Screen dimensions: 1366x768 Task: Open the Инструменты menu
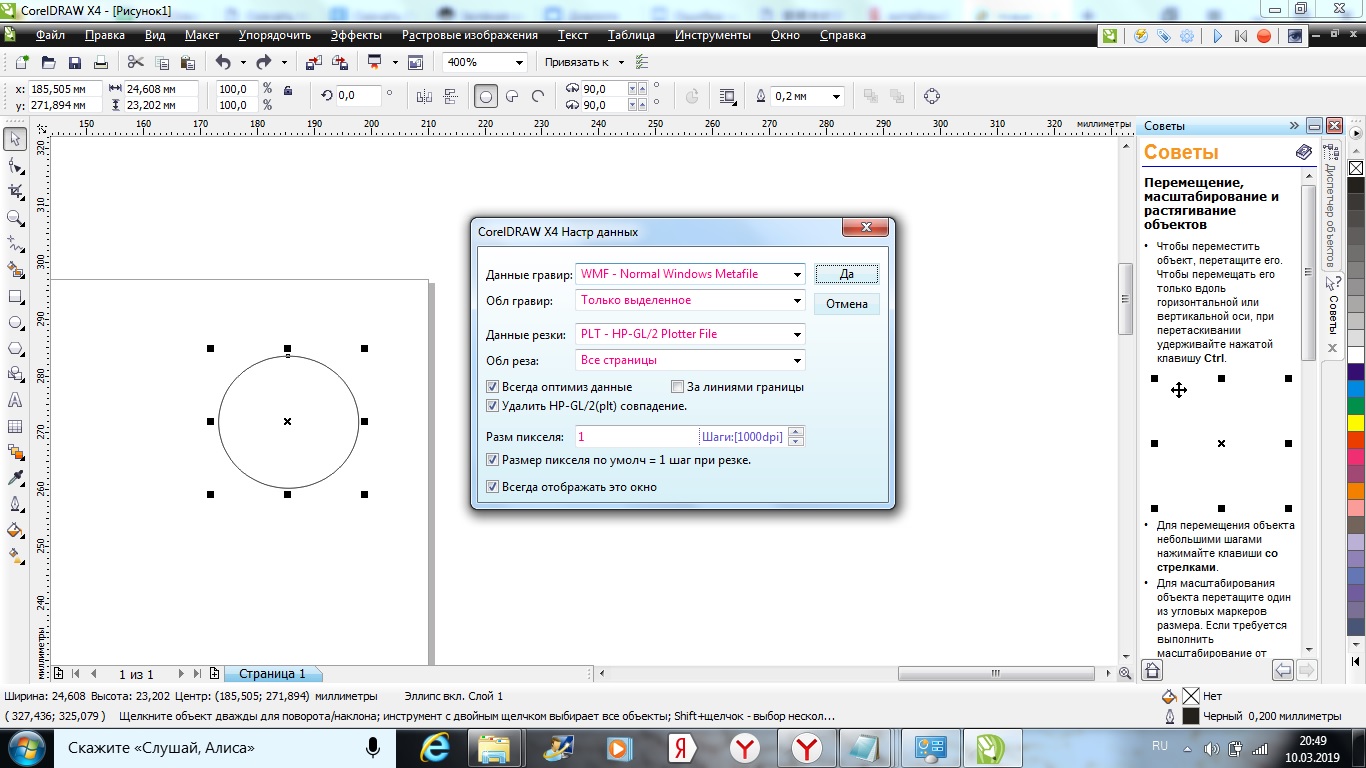713,35
